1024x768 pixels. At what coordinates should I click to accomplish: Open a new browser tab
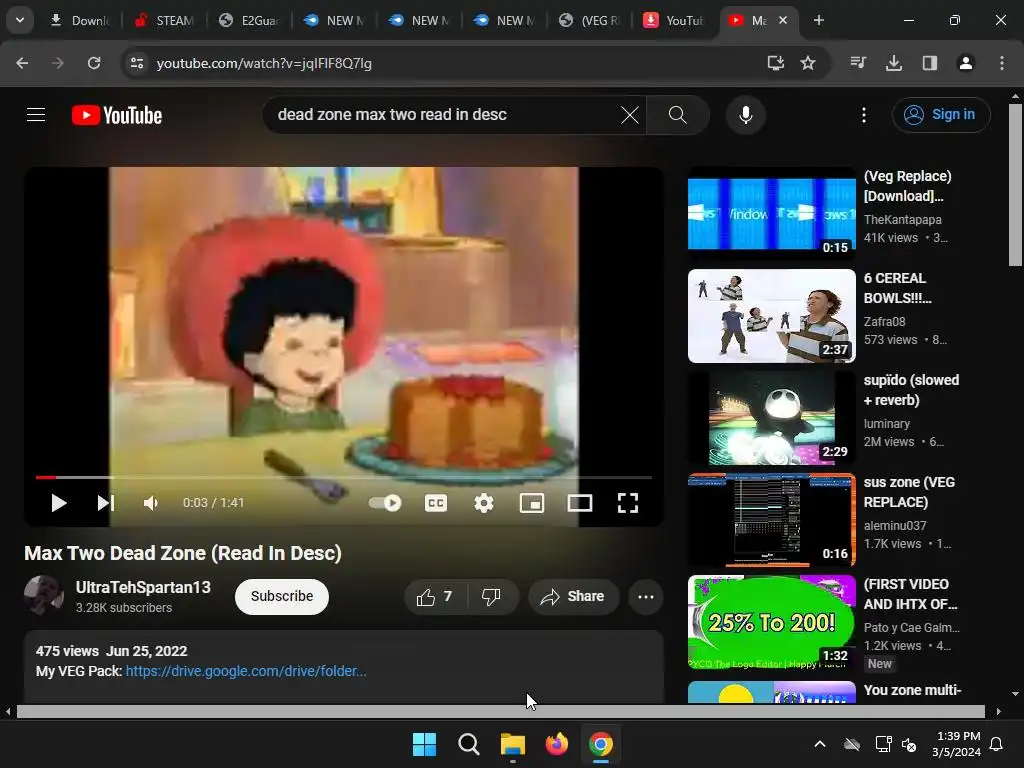tap(818, 20)
